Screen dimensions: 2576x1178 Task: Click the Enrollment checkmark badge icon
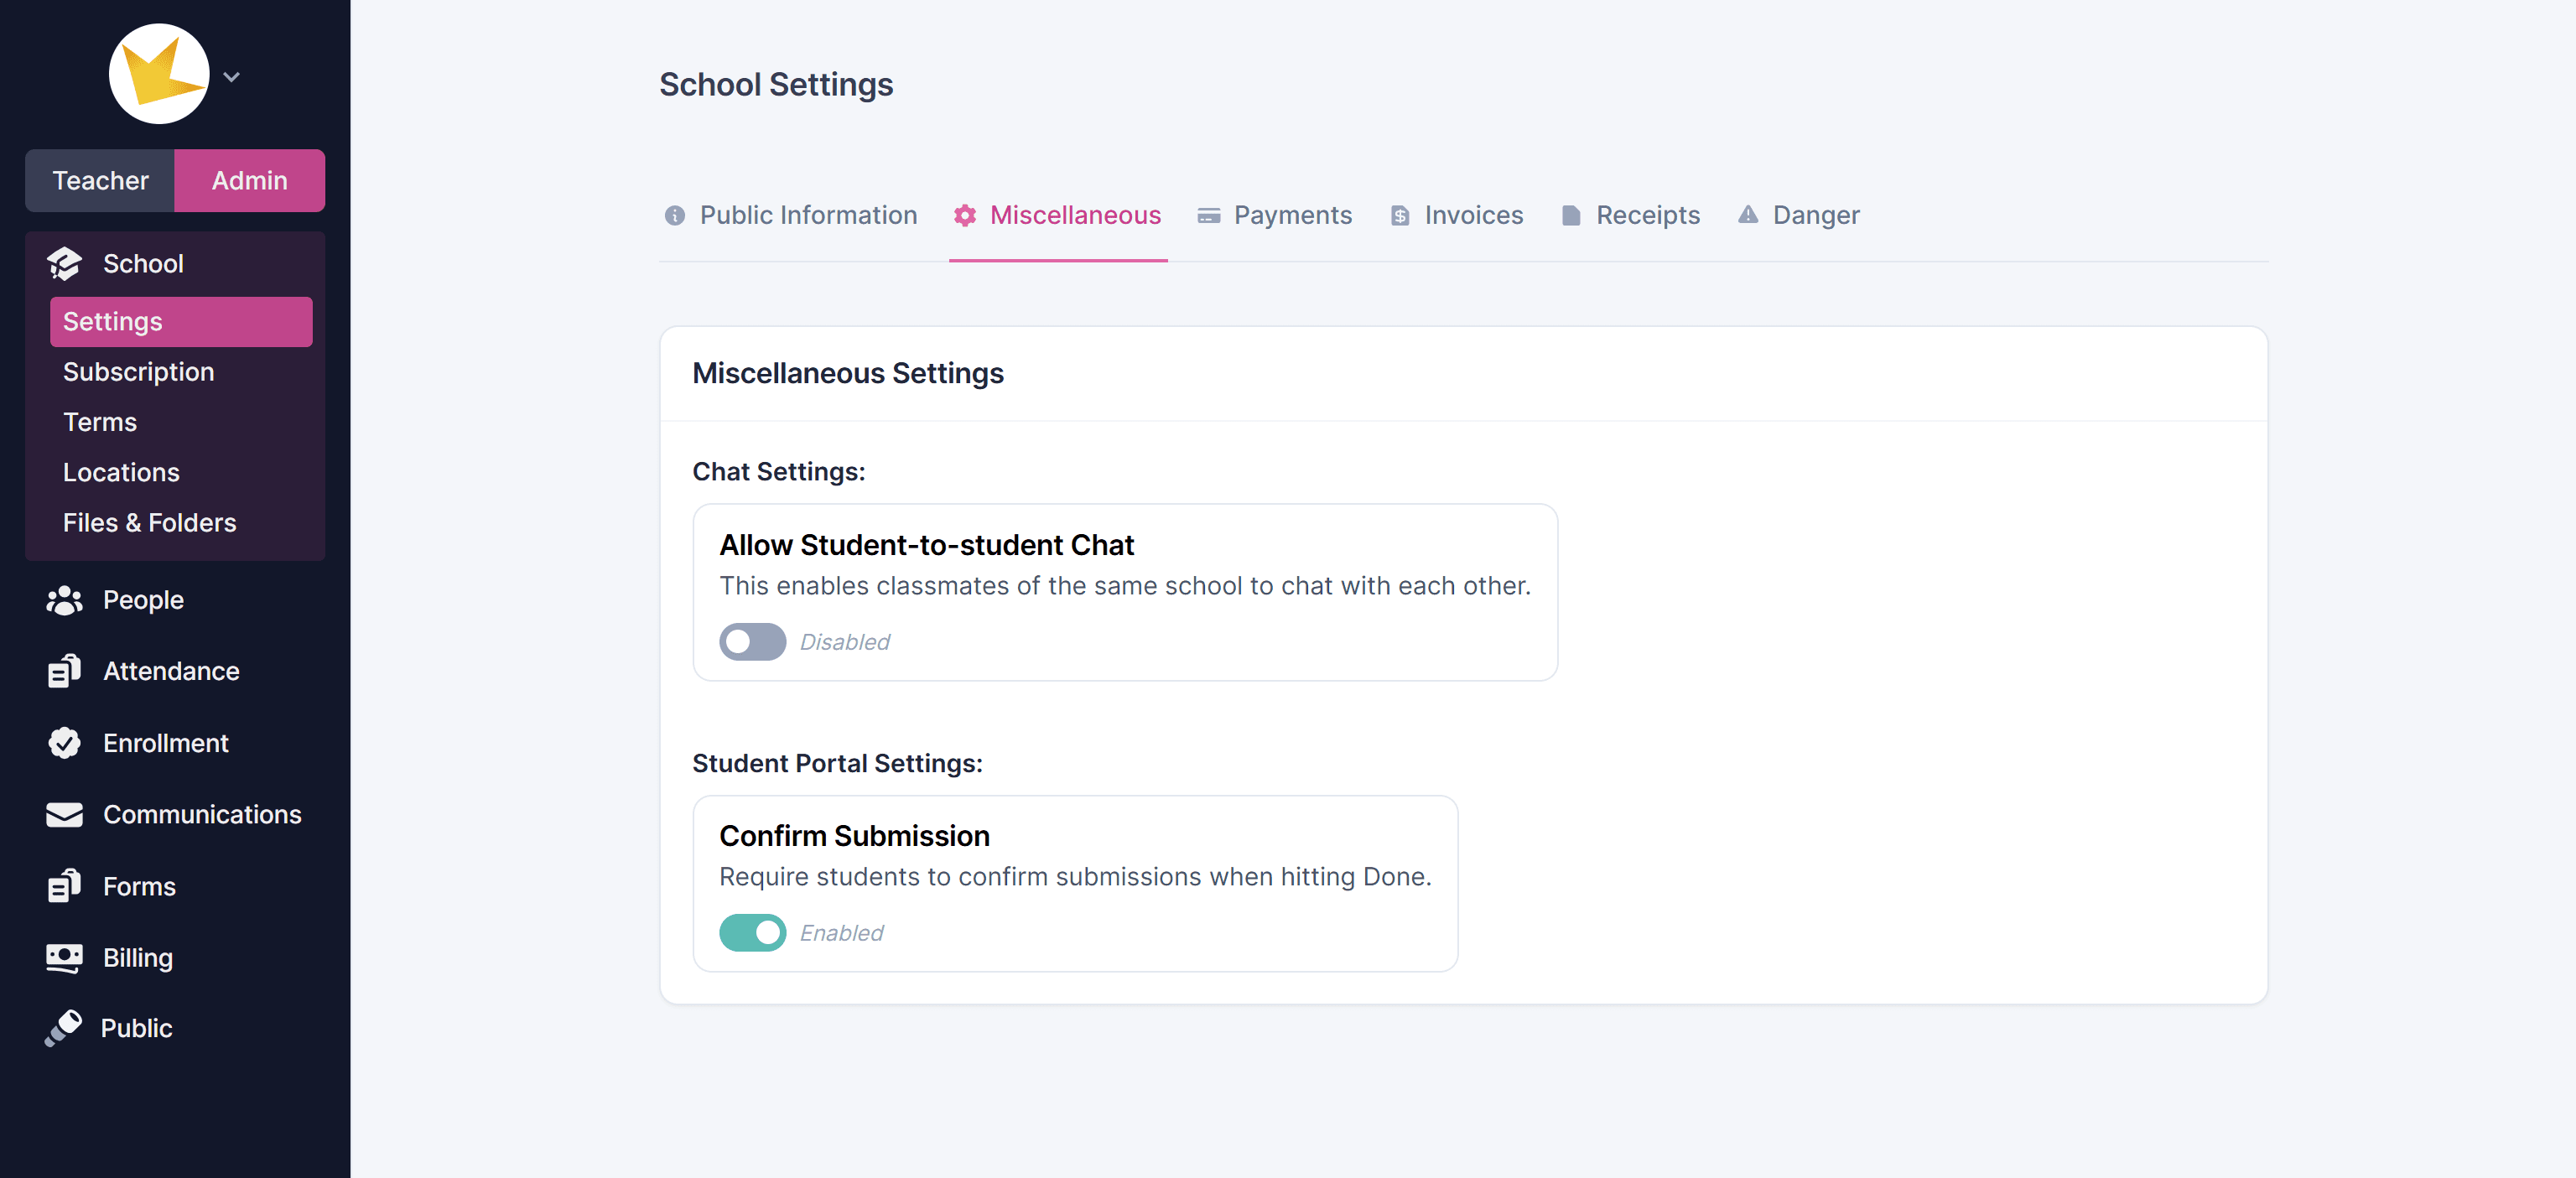[x=64, y=743]
